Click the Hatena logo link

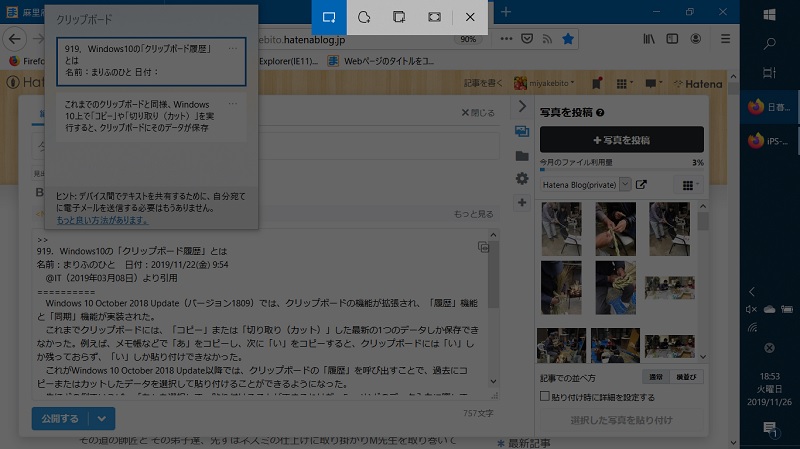[698, 84]
